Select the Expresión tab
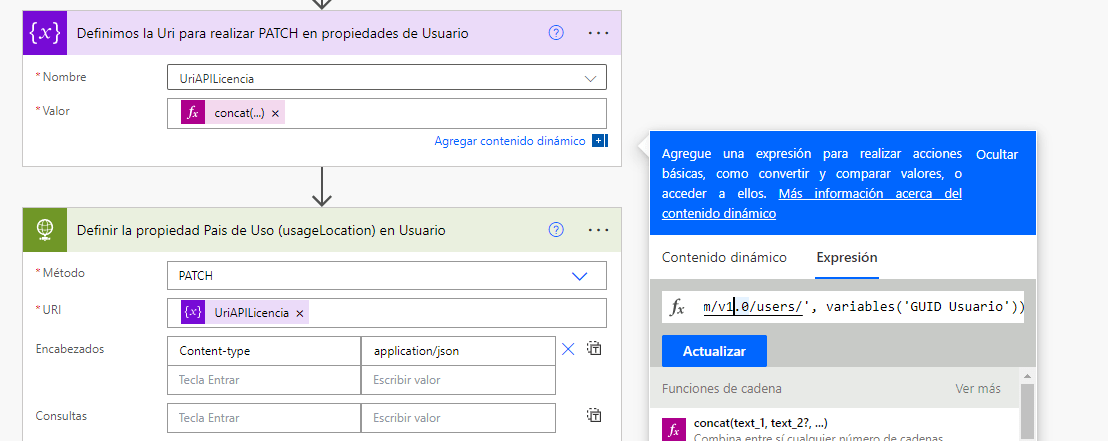Image resolution: width=1108 pixels, height=441 pixels. tap(847, 257)
